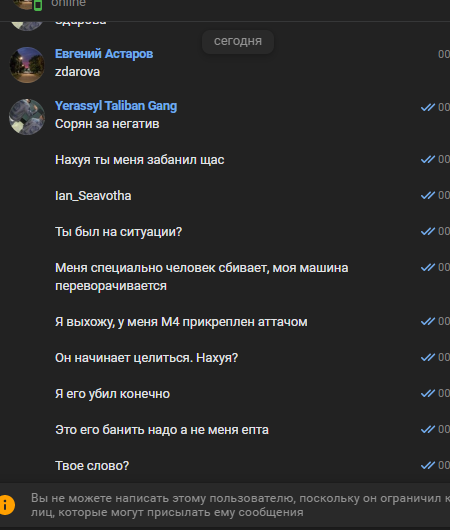Viewport: 450px width, 530px height.
Task: Click the orange info icon in restriction notice
Action: tap(7, 505)
